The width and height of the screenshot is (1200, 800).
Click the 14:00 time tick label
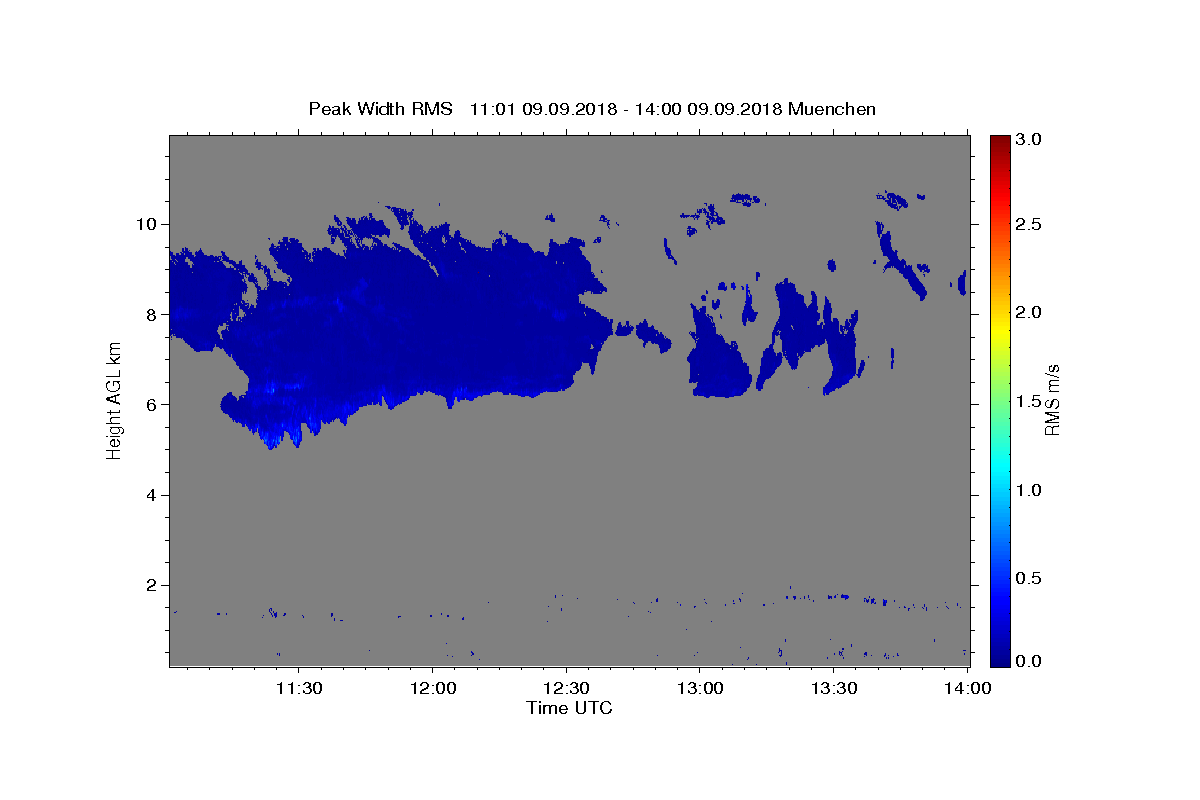click(x=968, y=688)
